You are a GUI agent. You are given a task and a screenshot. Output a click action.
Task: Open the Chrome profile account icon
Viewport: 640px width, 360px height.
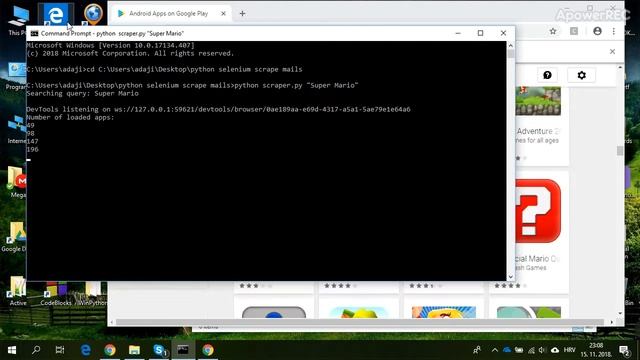(x=597, y=31)
